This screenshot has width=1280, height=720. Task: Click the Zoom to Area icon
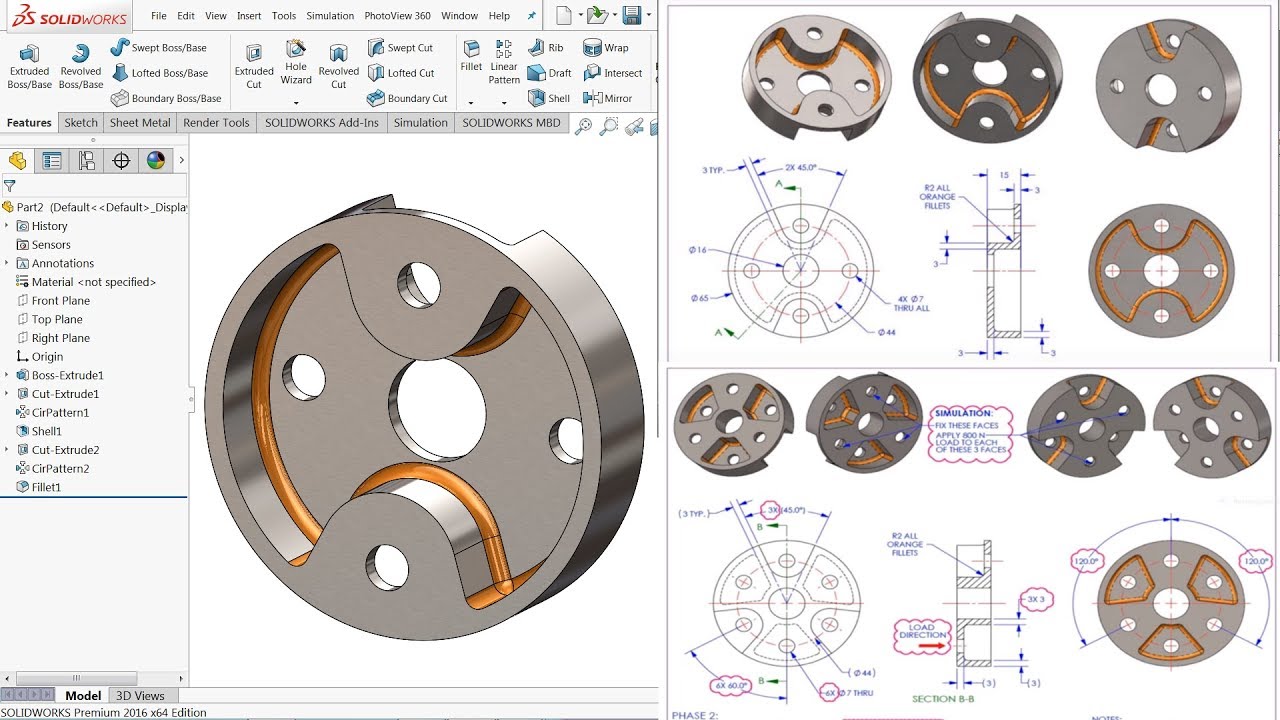(x=608, y=126)
